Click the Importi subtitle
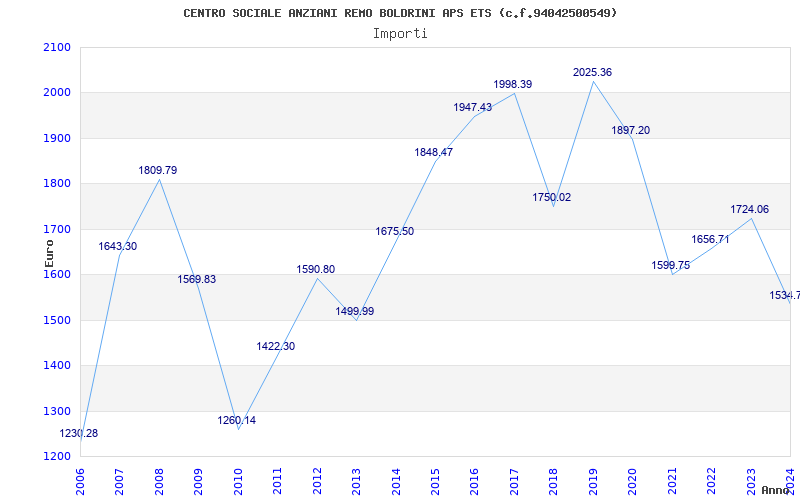The height and width of the screenshot is (500, 800). 400,34
